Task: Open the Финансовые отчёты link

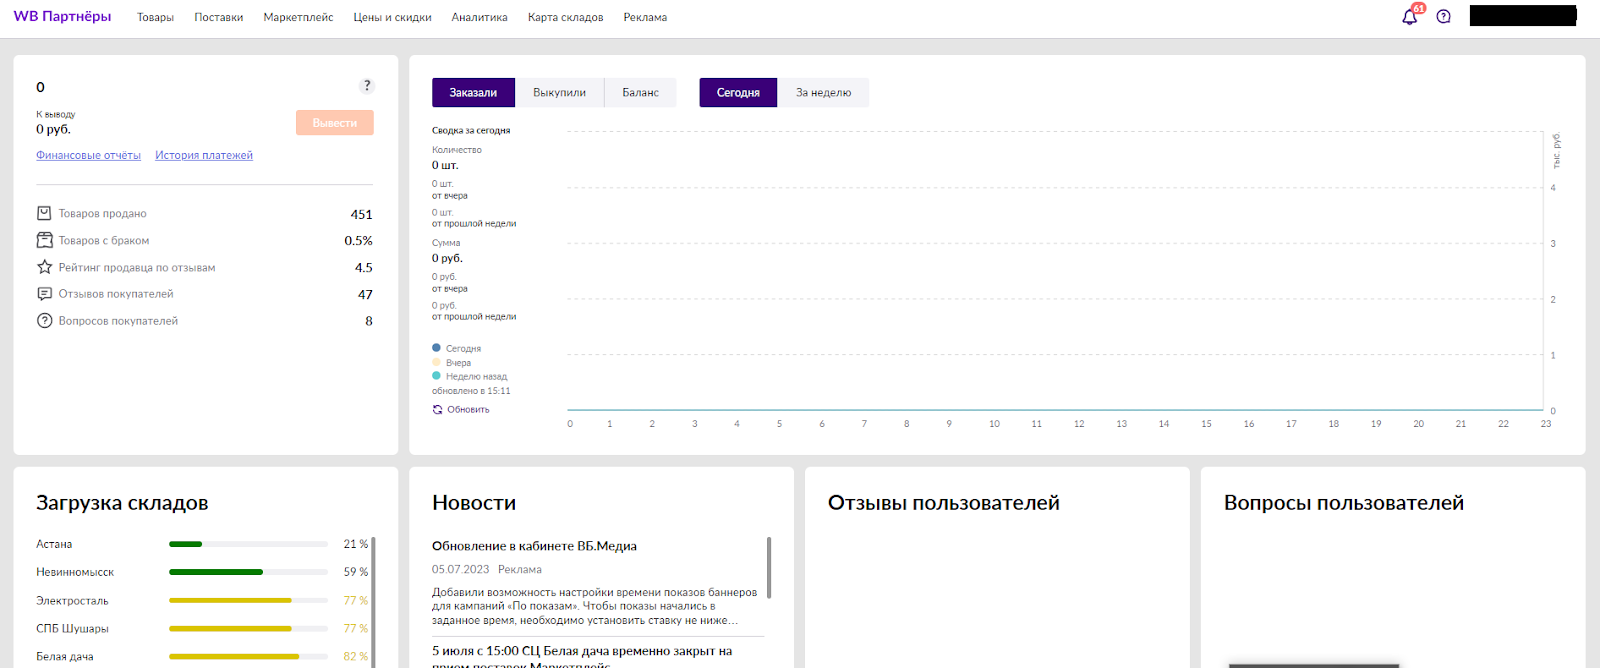Action: [x=88, y=156]
